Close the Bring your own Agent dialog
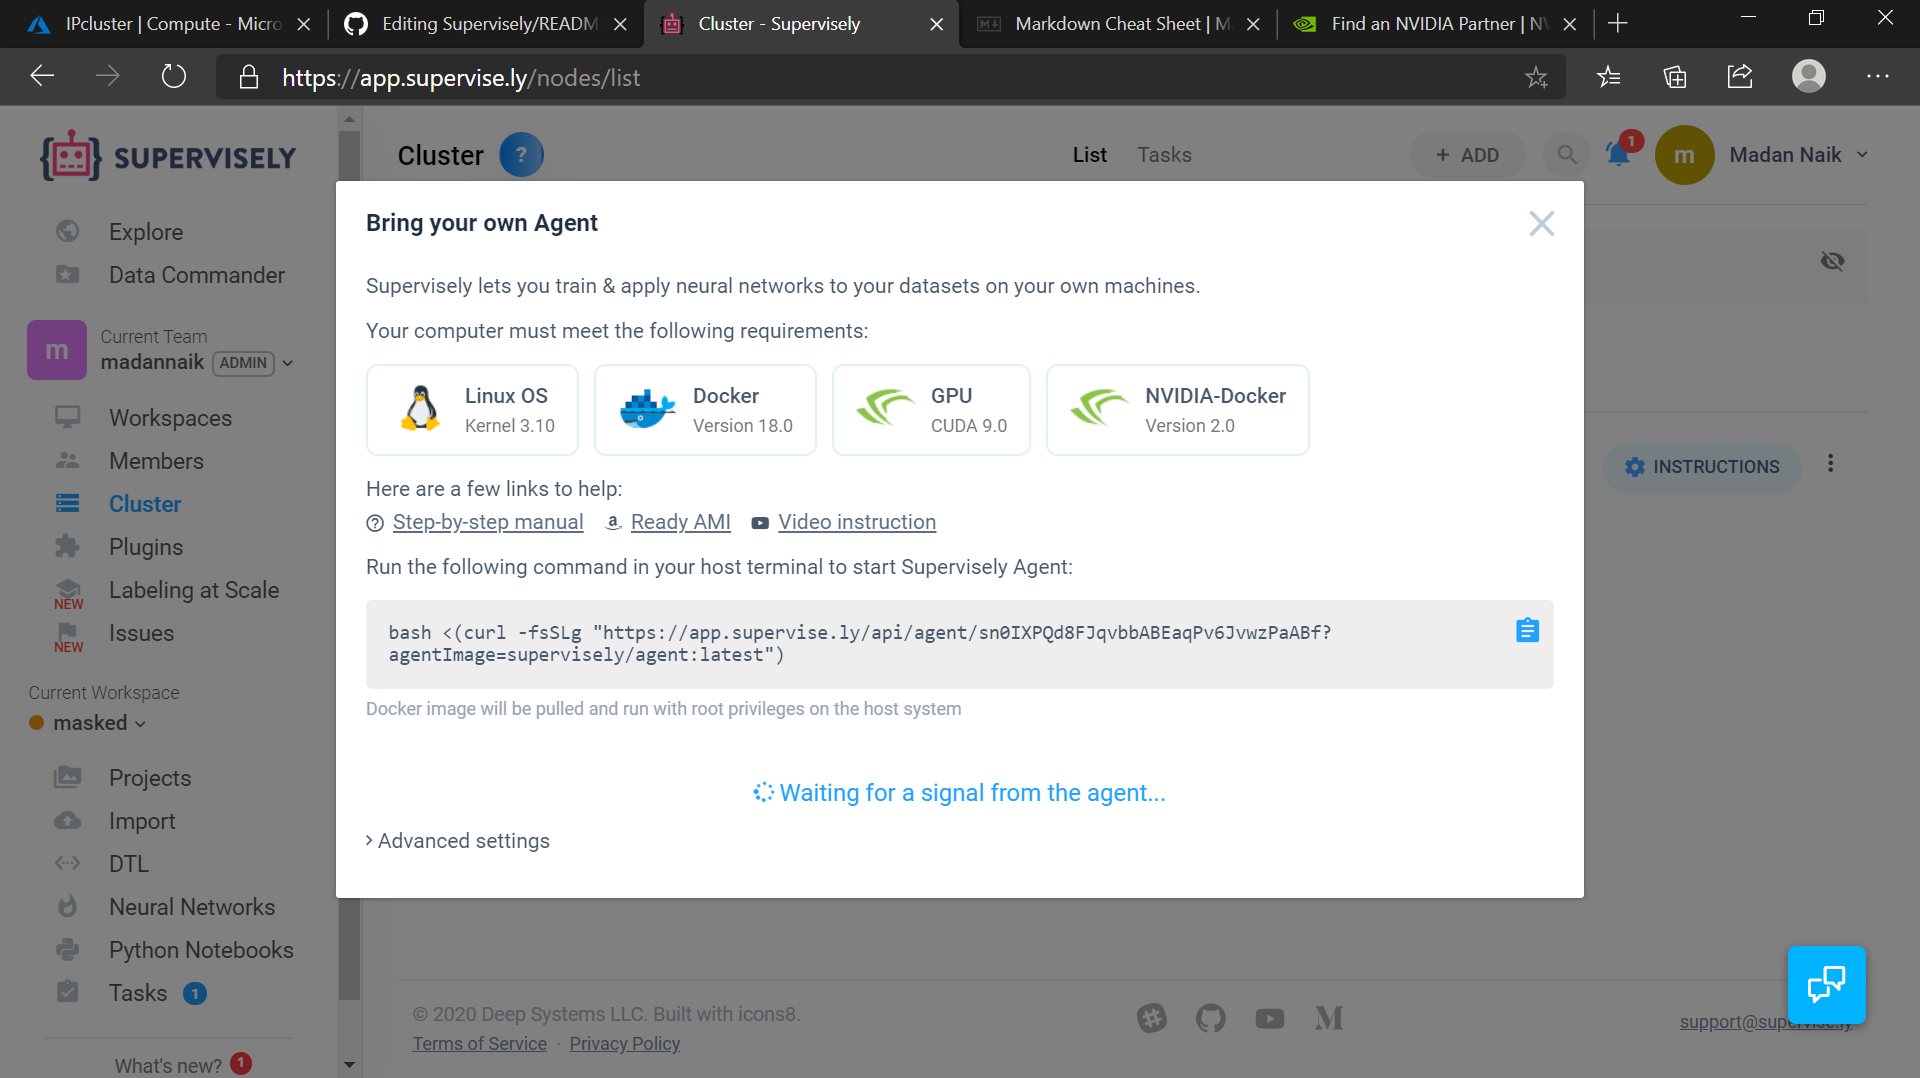Screen dimensions: 1920x1078 (1541, 223)
